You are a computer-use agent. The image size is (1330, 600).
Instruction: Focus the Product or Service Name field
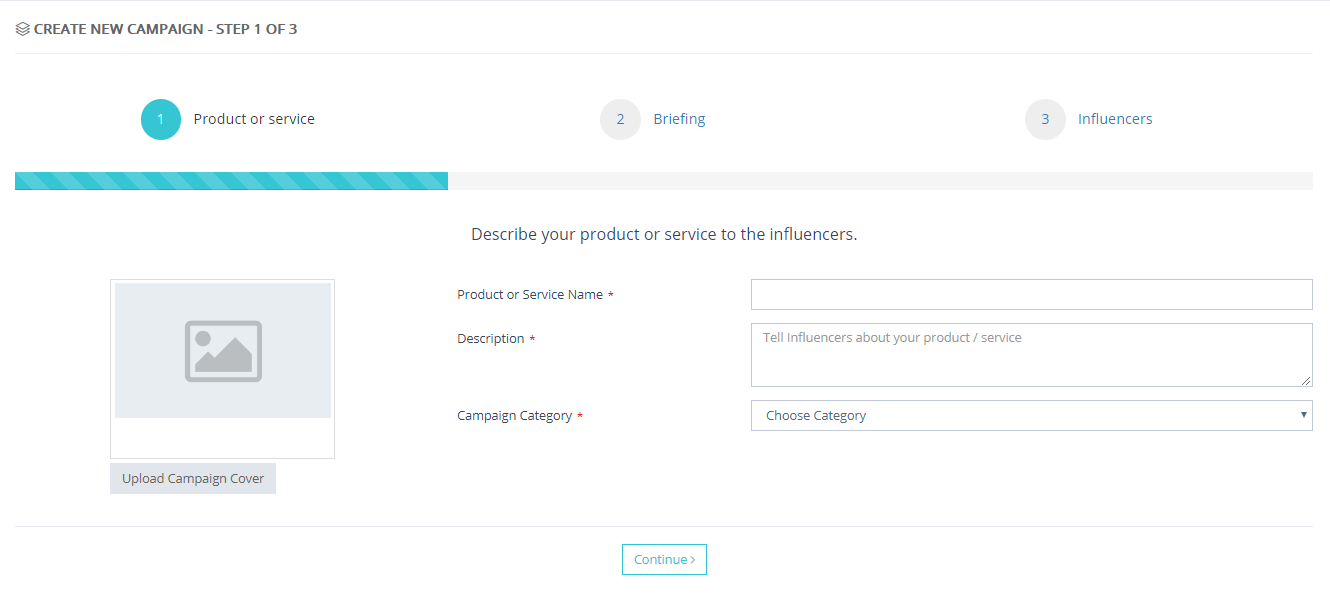(1031, 295)
